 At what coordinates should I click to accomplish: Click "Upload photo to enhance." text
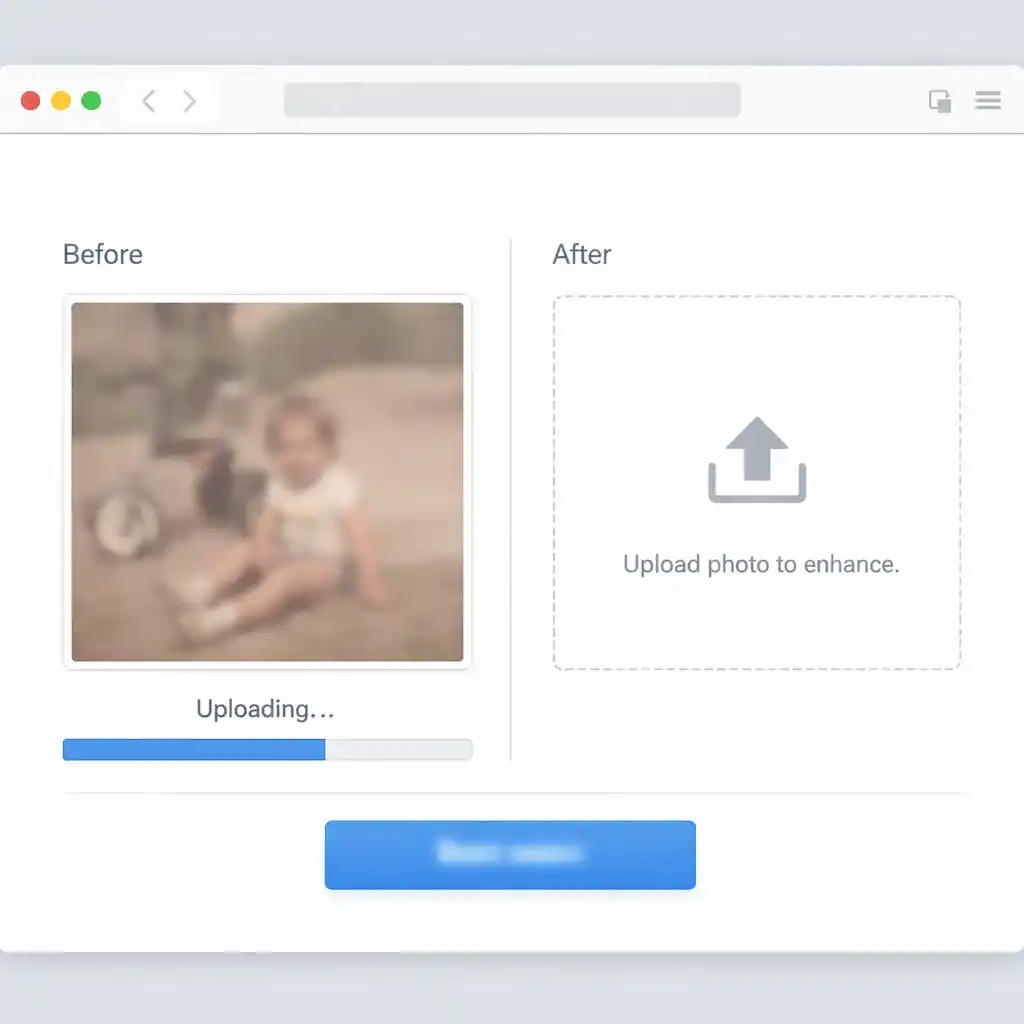(x=761, y=564)
